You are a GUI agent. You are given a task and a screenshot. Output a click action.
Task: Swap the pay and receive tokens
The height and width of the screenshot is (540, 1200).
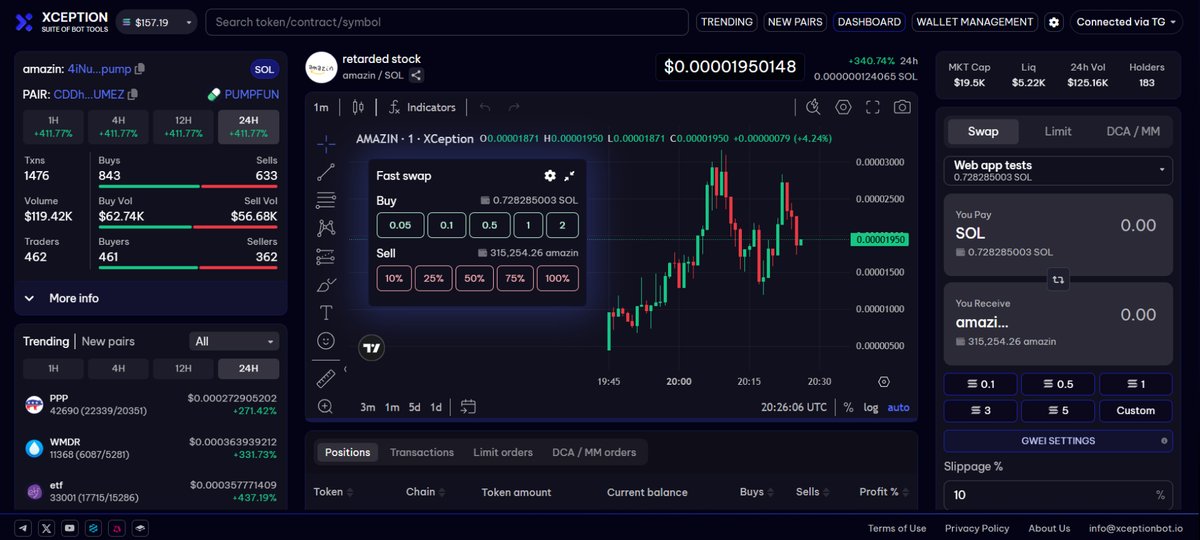tap(1058, 280)
